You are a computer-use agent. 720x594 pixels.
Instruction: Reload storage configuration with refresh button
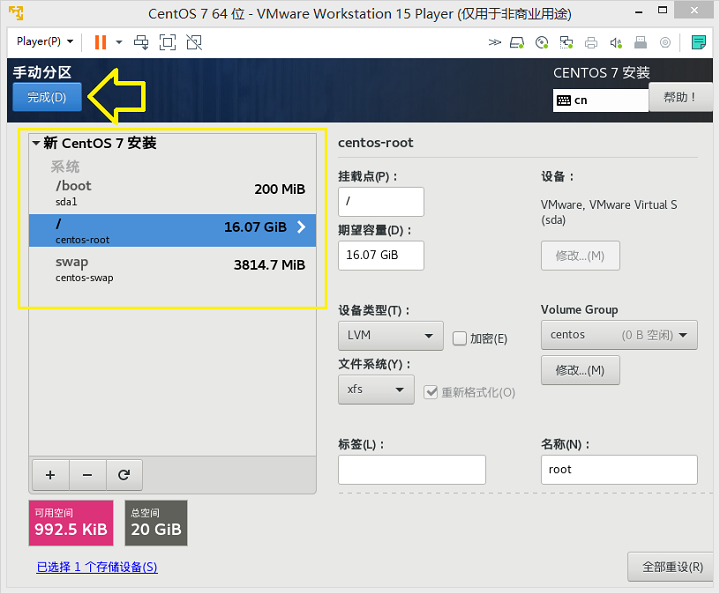(124, 475)
